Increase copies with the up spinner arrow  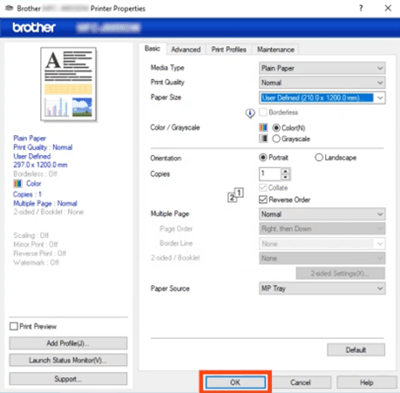285,171
